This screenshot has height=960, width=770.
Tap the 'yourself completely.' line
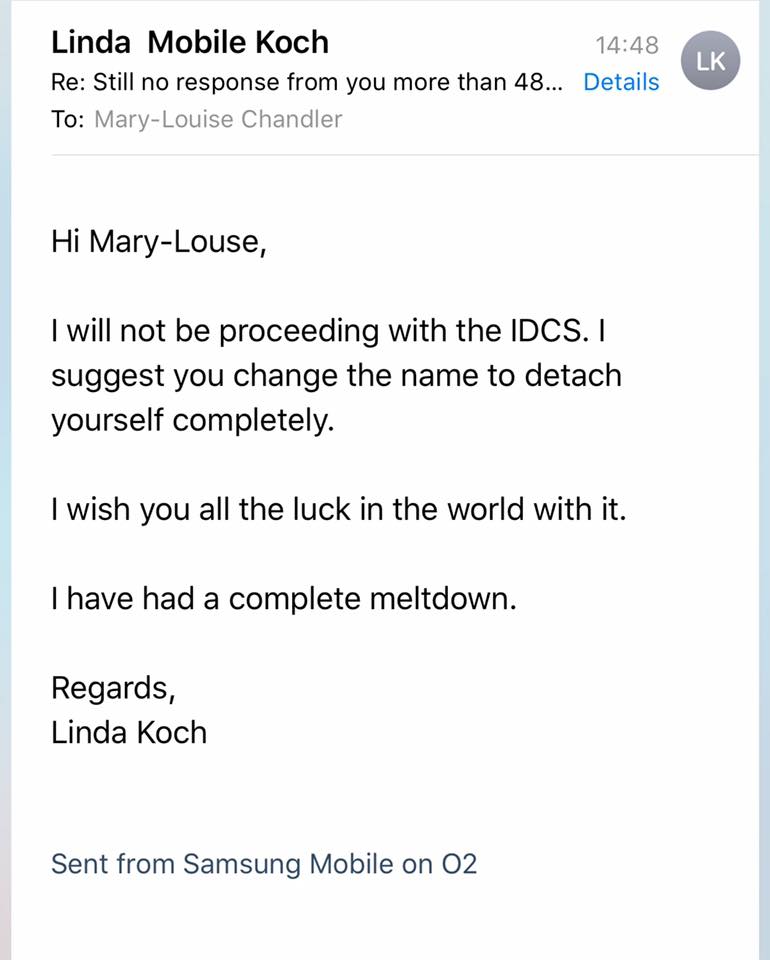click(x=193, y=421)
